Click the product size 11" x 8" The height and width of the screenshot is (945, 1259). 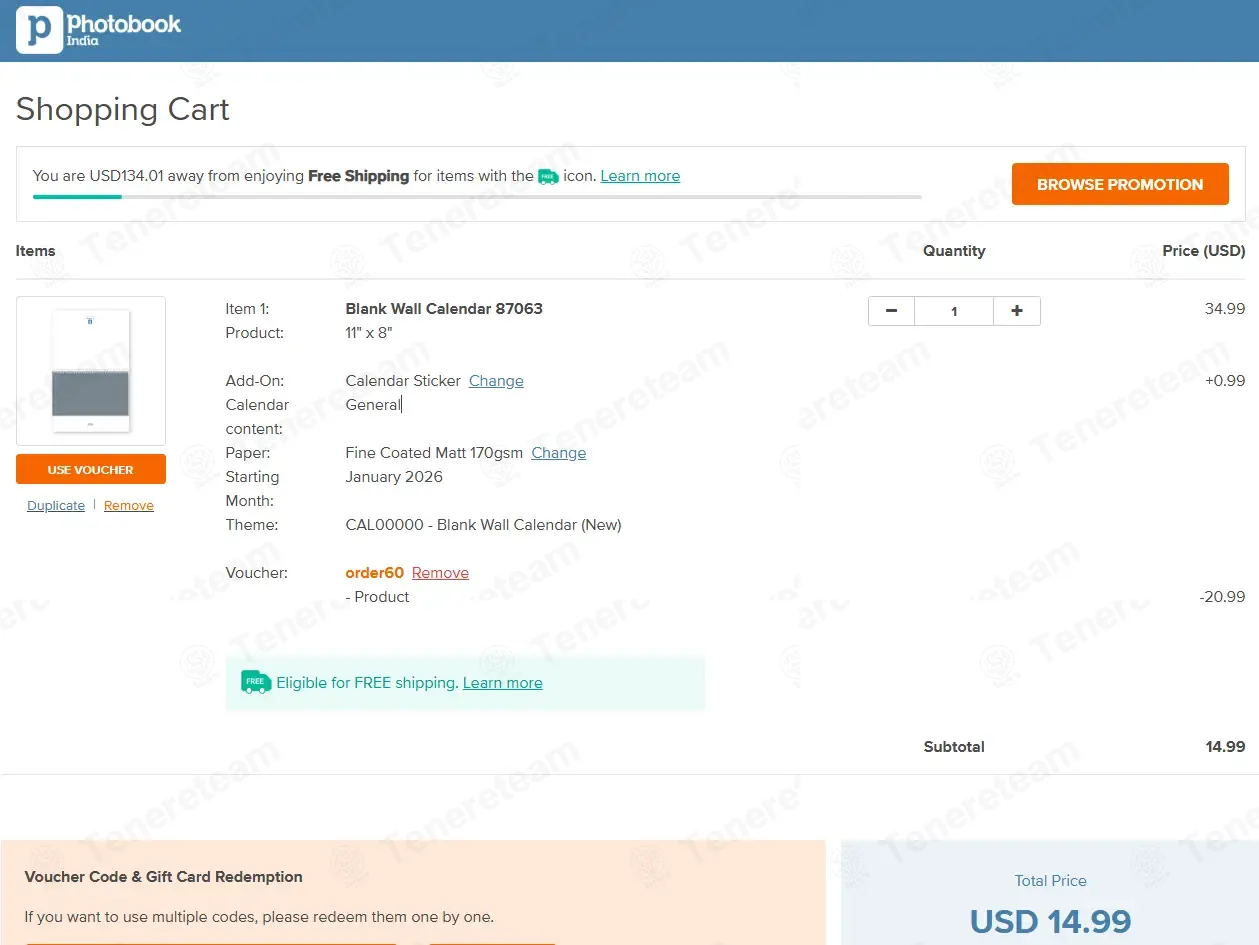(x=369, y=333)
